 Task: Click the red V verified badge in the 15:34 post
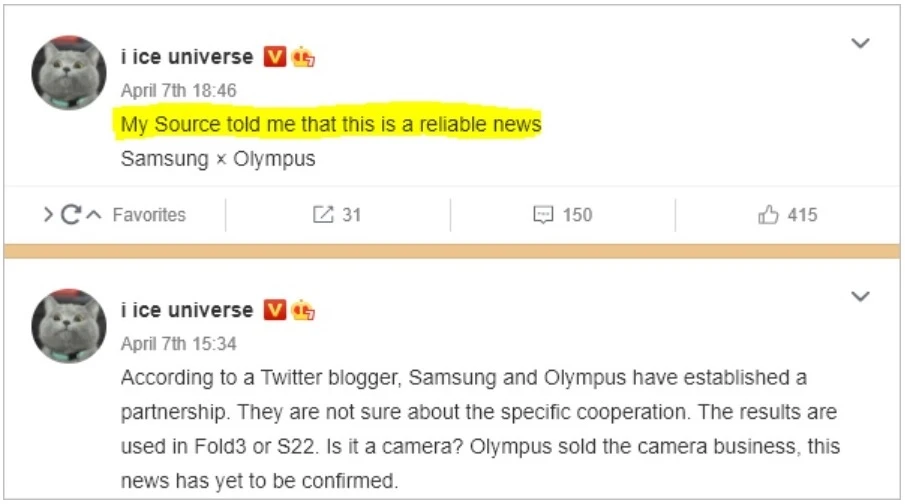pos(275,310)
